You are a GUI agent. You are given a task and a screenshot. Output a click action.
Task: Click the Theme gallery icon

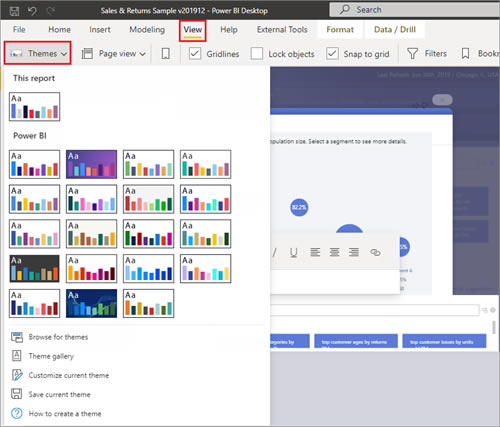(17, 356)
